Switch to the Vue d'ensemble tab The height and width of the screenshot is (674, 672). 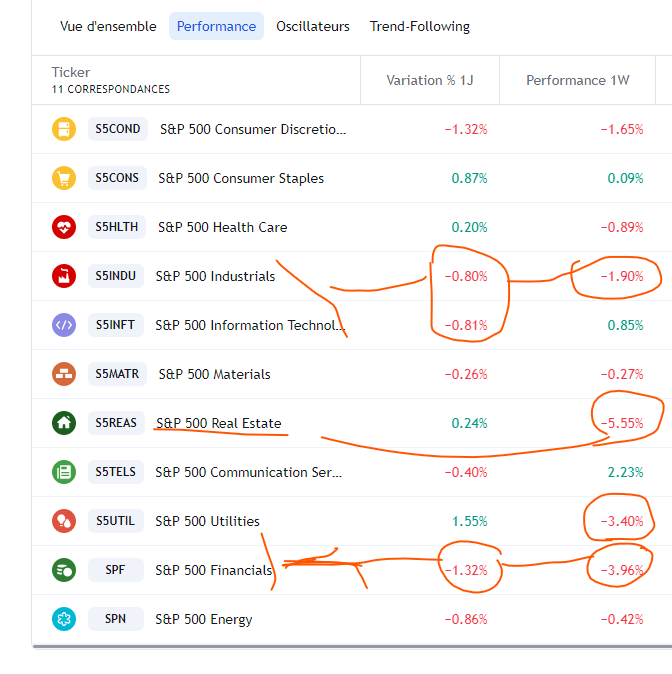(x=108, y=26)
